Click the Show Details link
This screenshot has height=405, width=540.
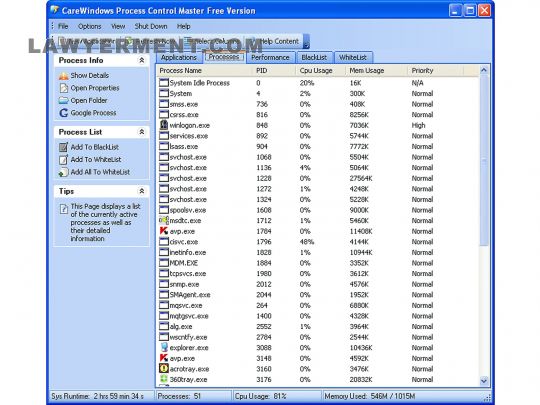(x=90, y=75)
